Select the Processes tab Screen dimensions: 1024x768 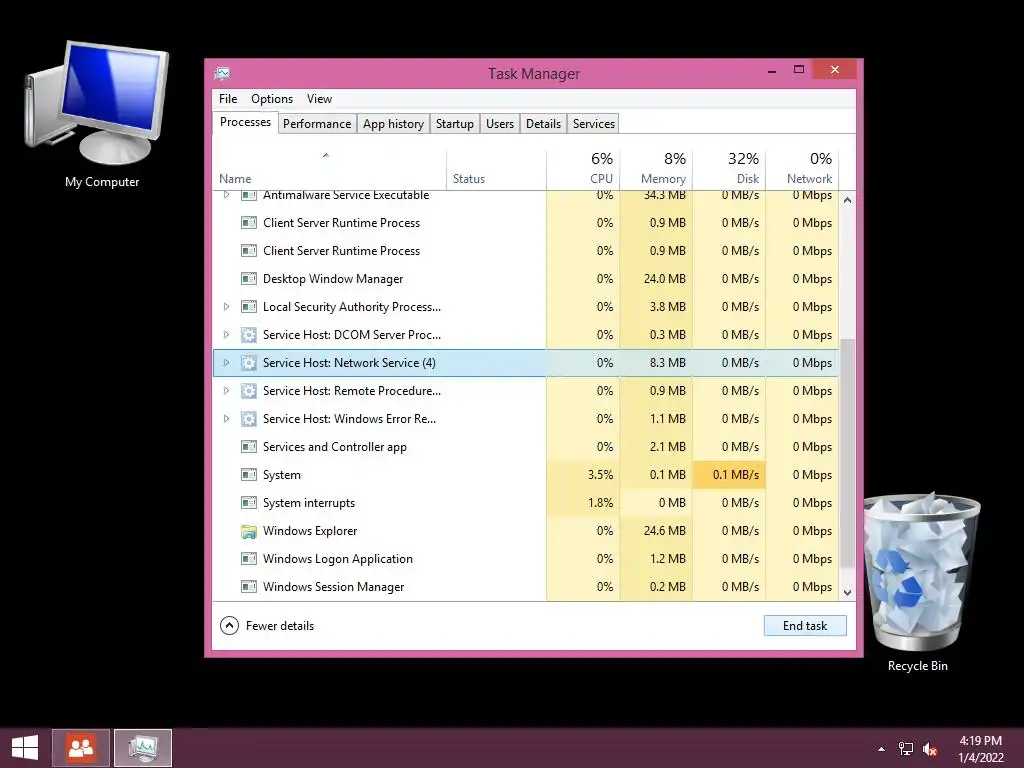245,122
